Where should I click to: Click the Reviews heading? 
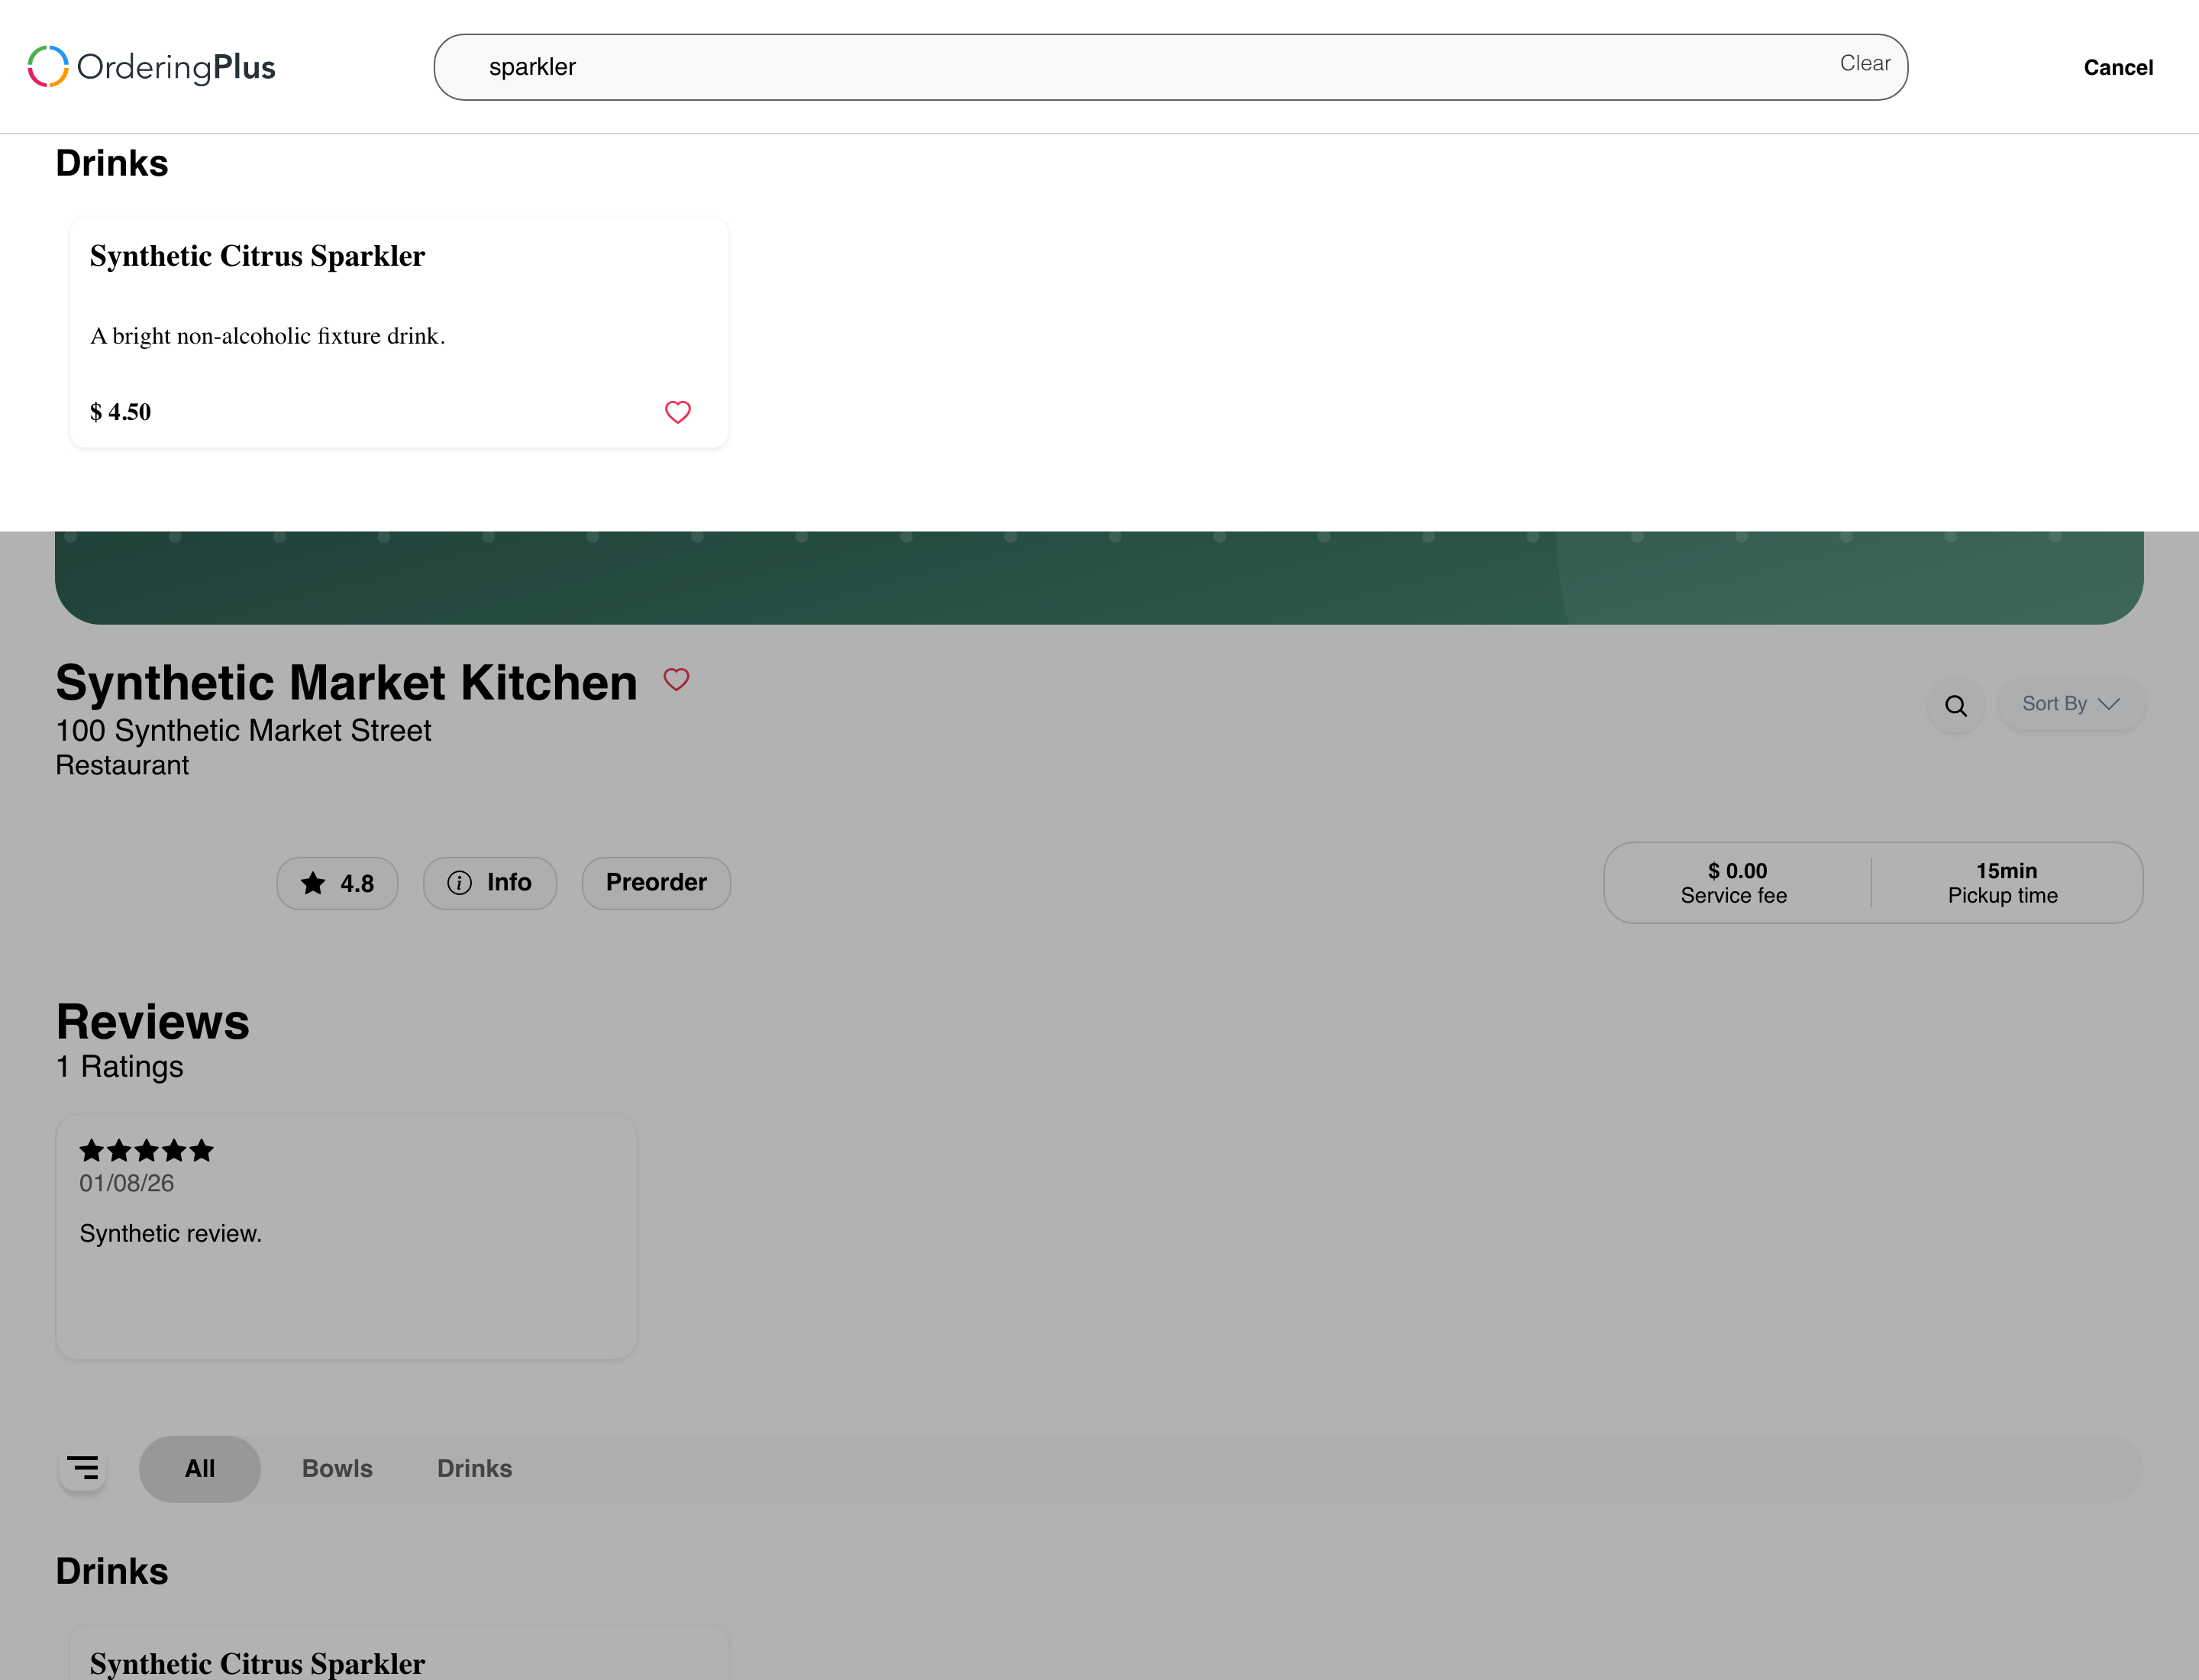[152, 1022]
